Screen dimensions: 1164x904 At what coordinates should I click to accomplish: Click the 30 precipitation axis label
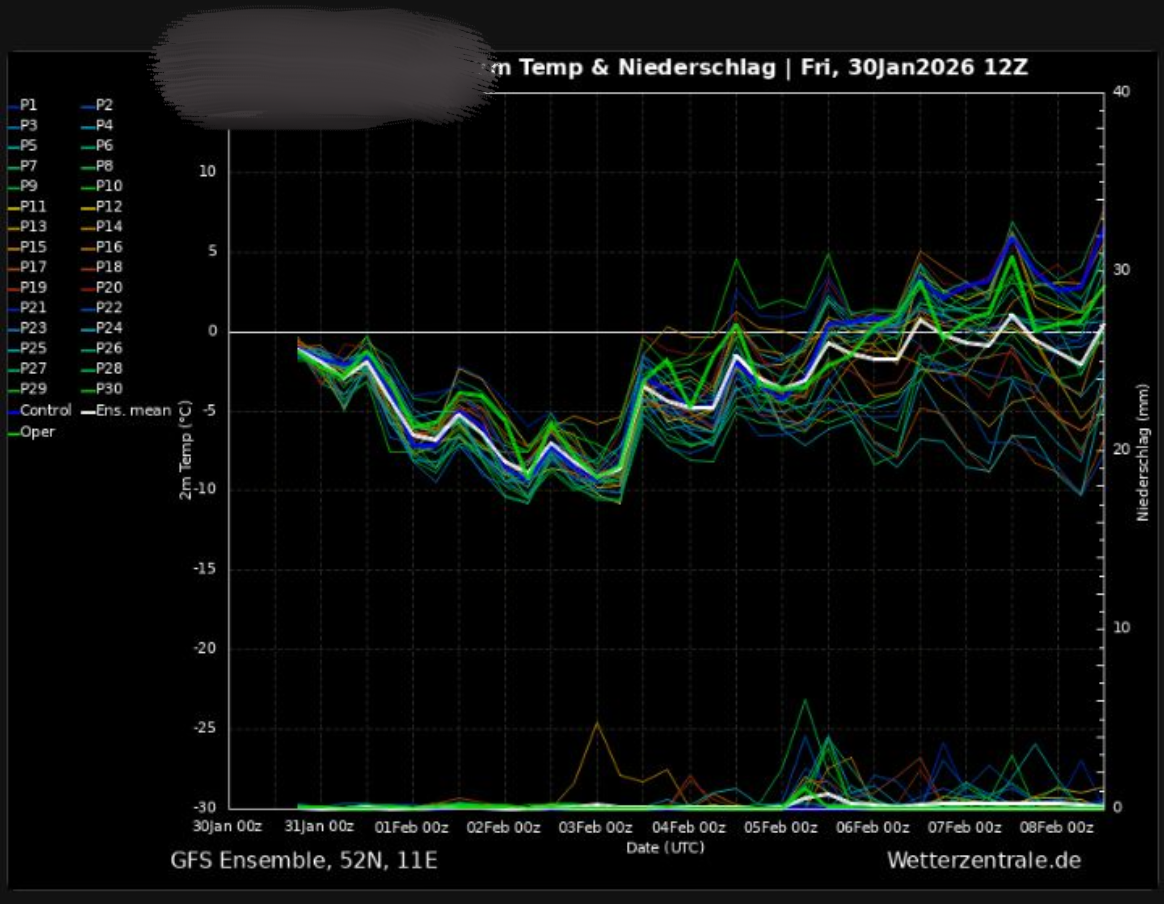pos(1121,270)
